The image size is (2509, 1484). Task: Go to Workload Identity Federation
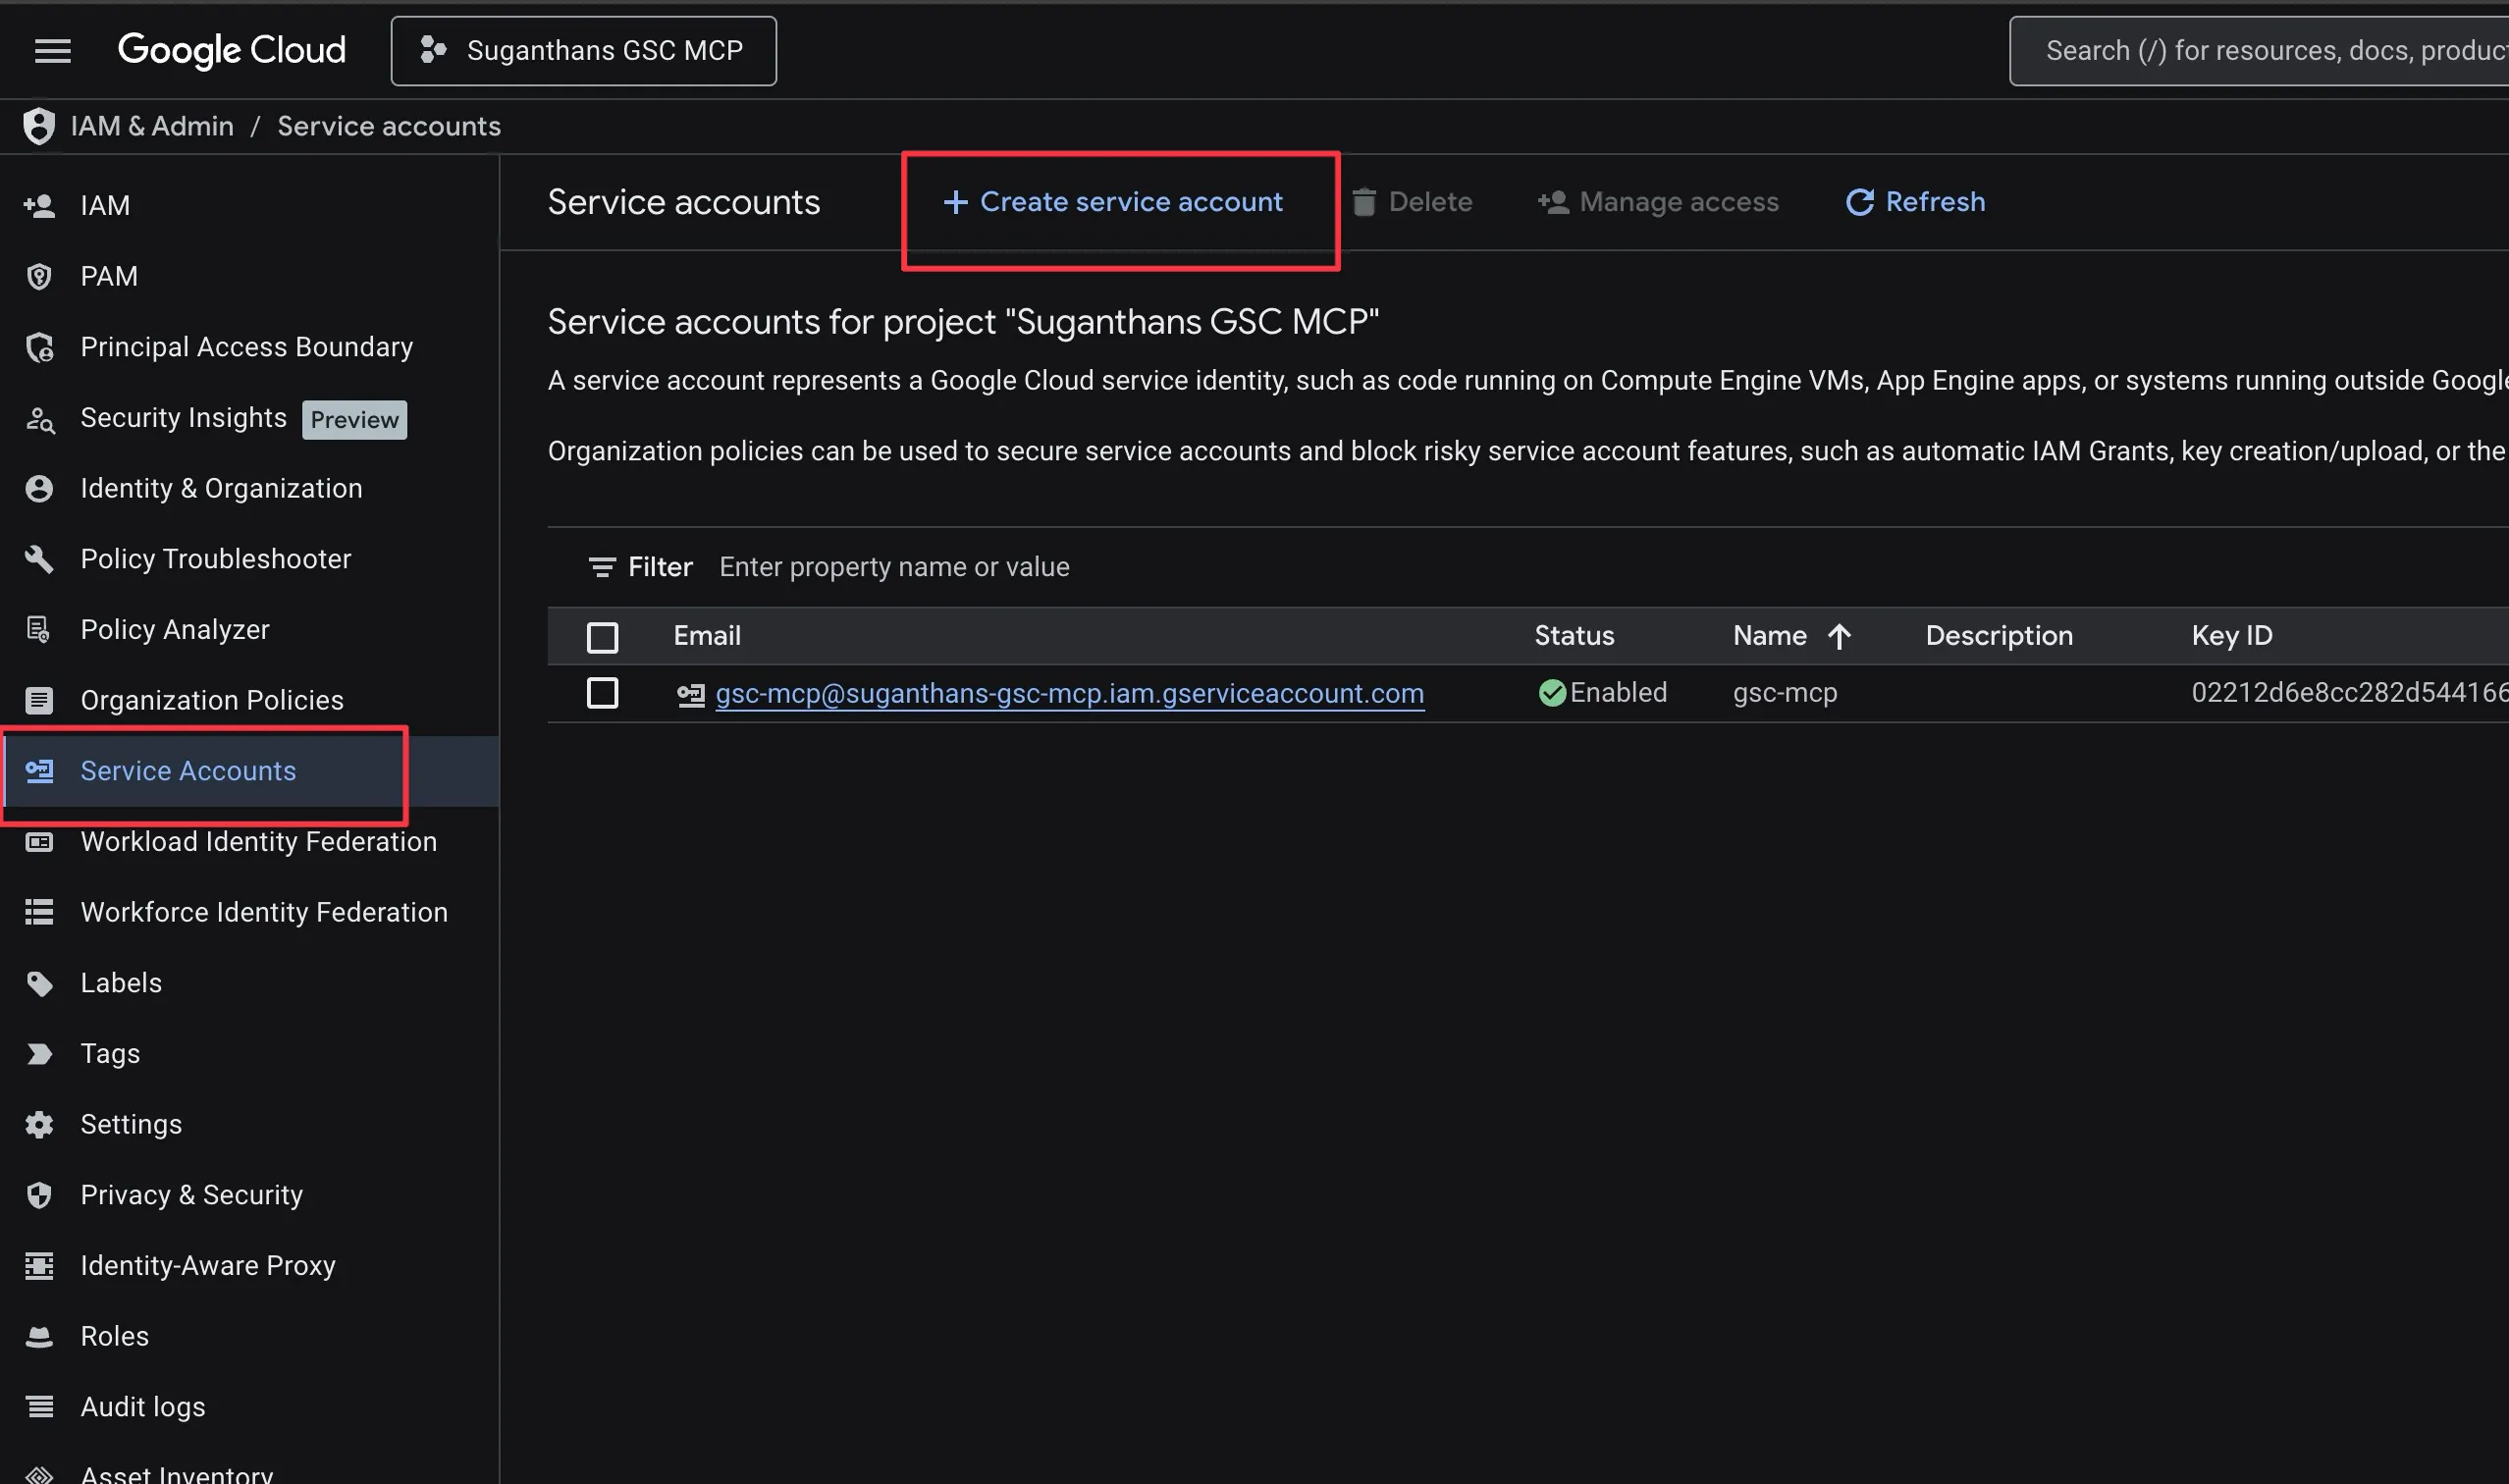click(x=258, y=842)
